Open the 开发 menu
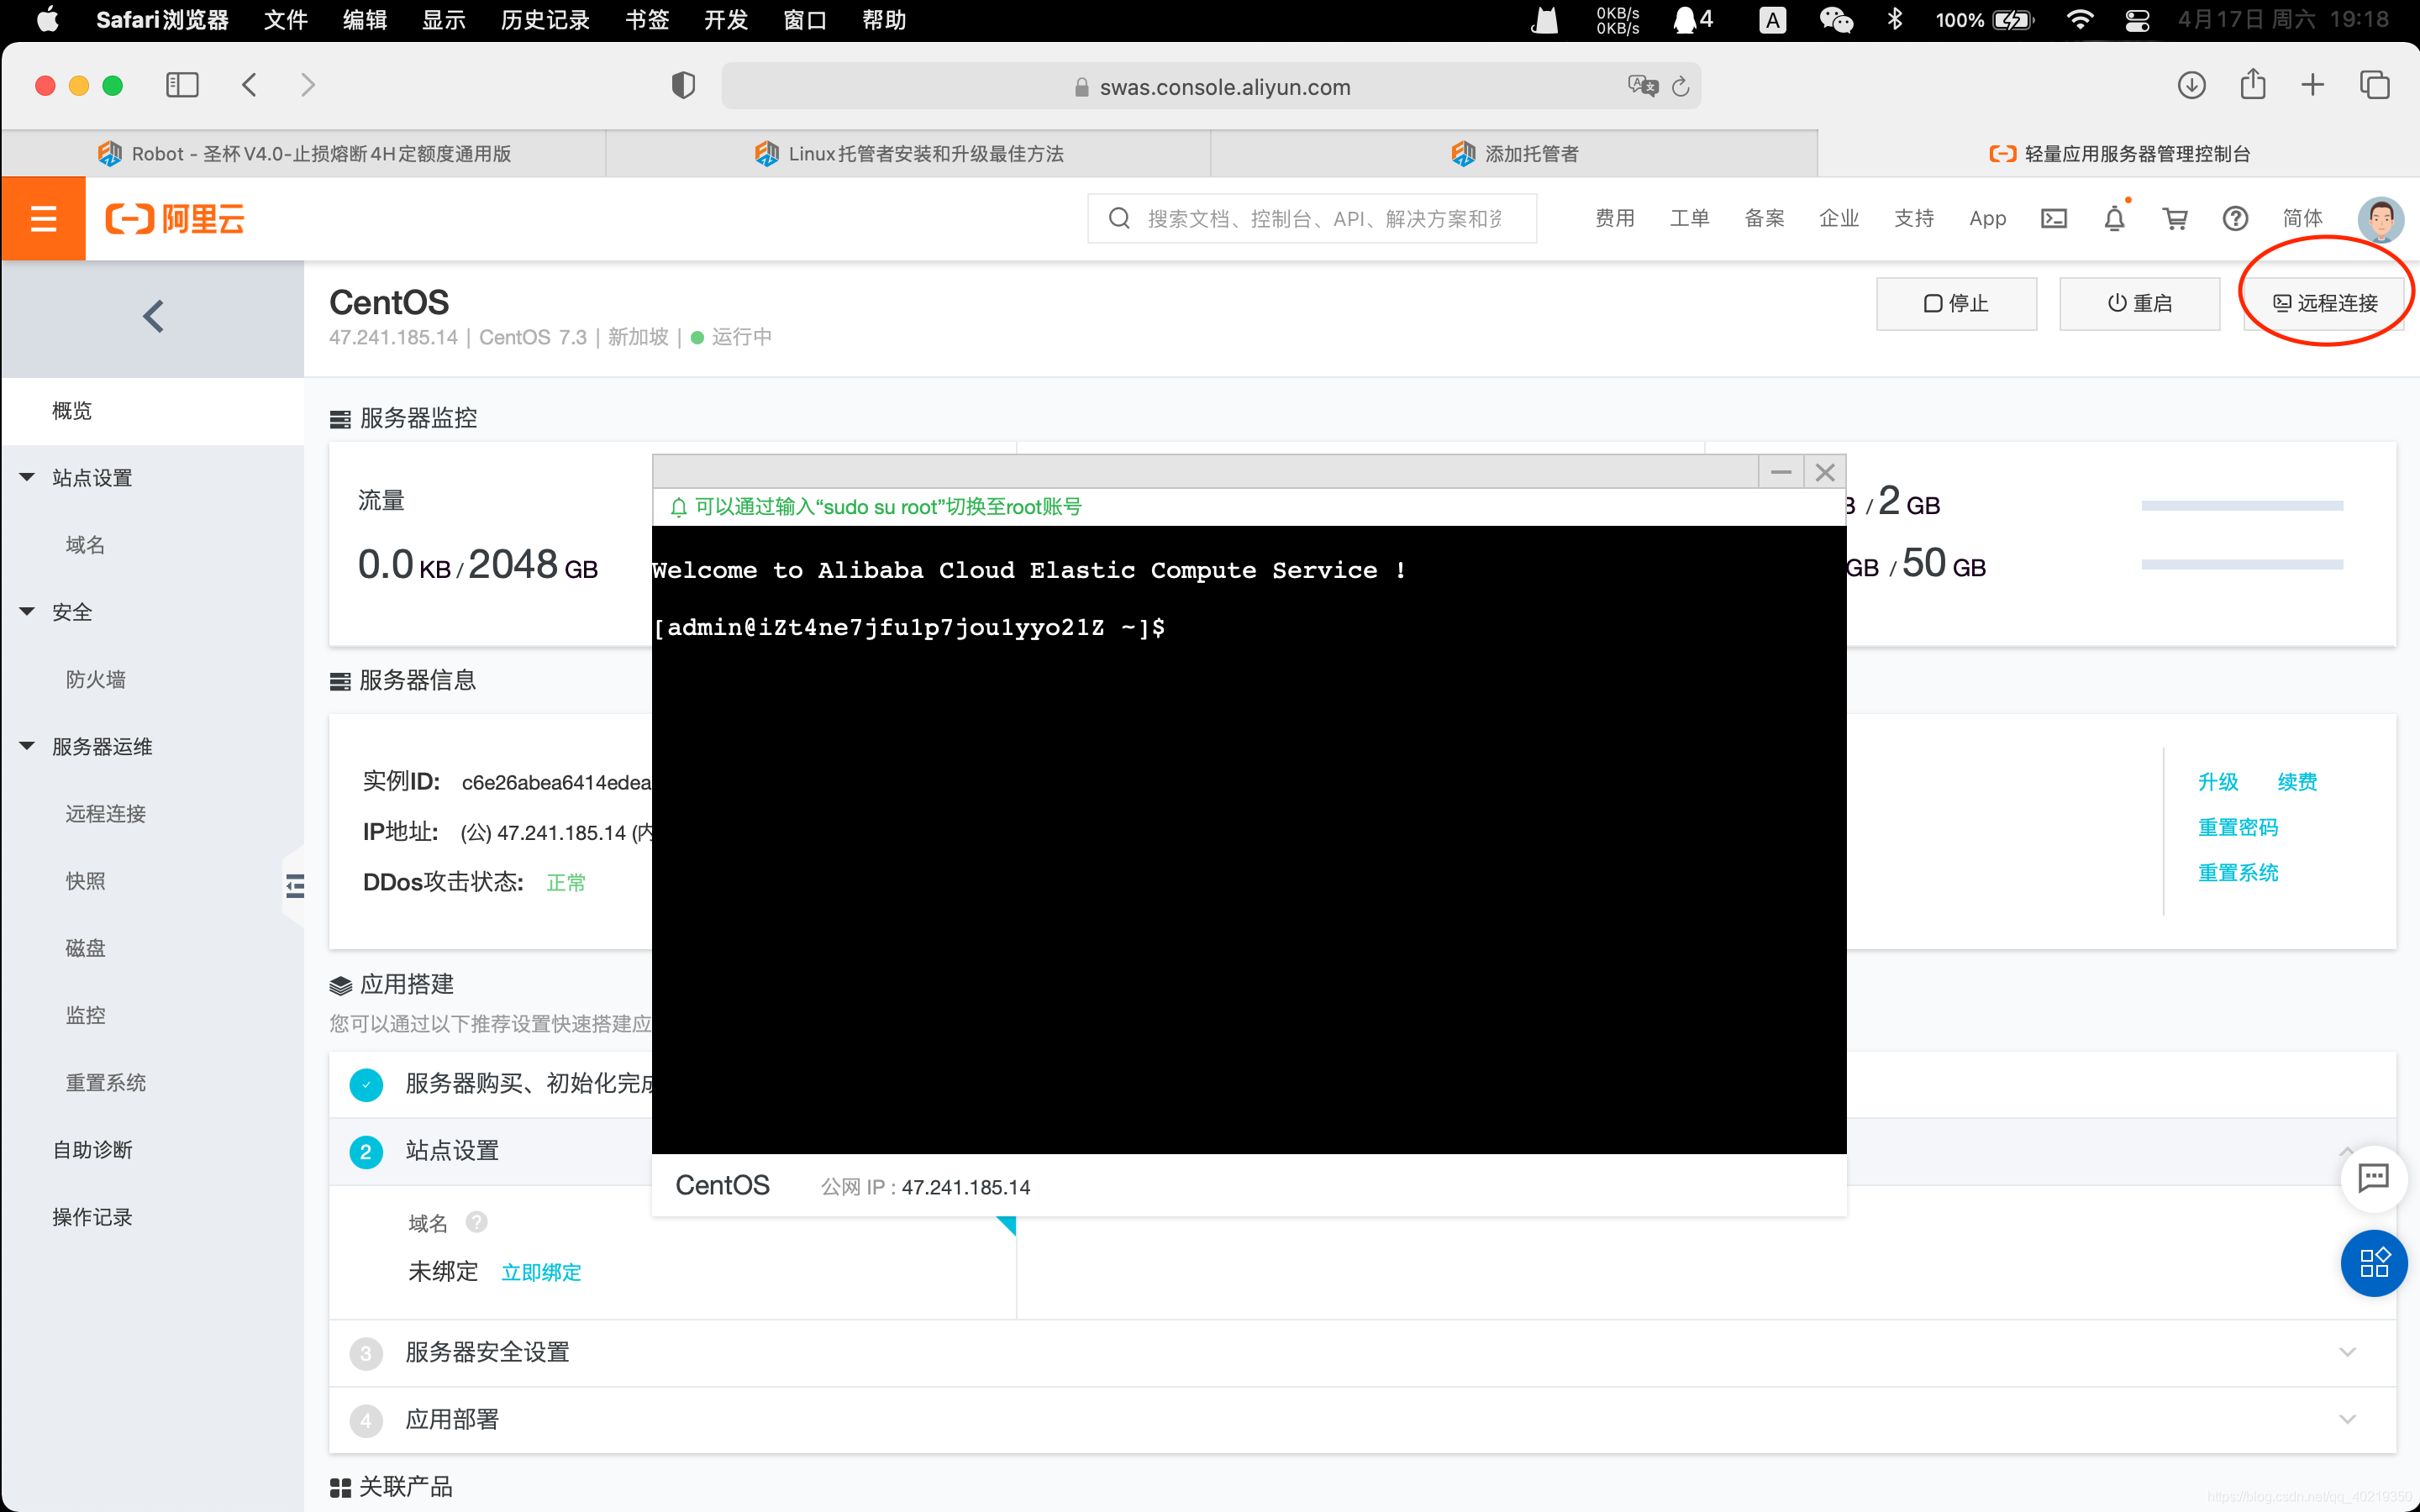The height and width of the screenshot is (1512, 2420). click(726, 20)
